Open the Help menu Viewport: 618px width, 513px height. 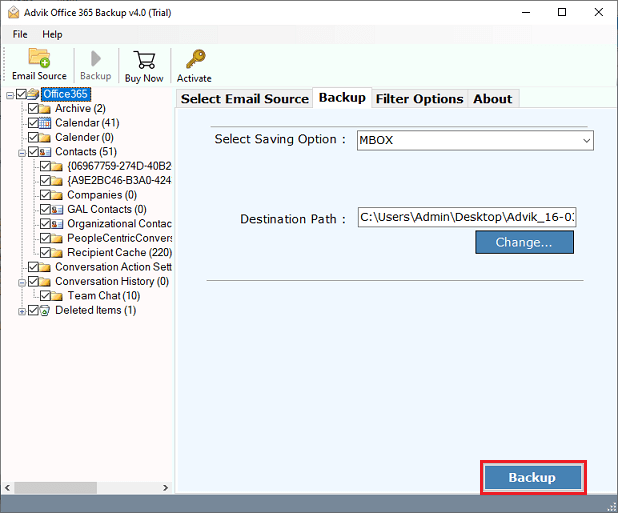(x=52, y=34)
